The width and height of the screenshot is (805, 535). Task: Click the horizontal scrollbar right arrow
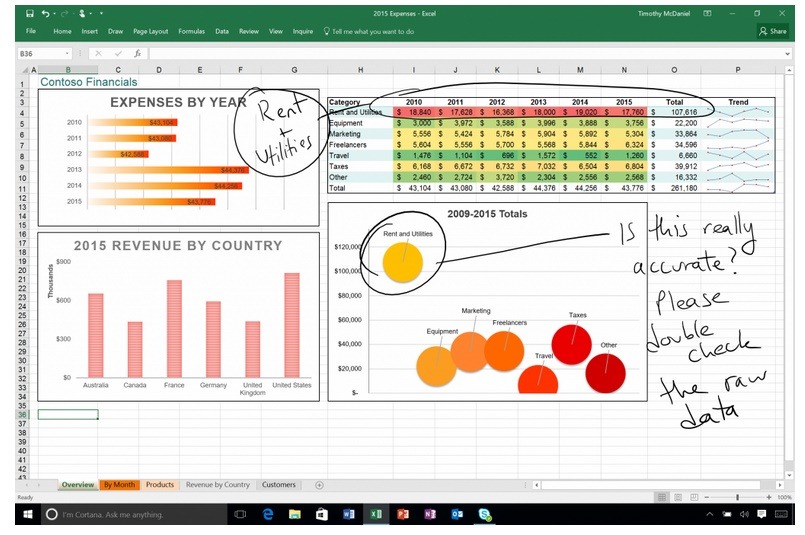coord(779,485)
